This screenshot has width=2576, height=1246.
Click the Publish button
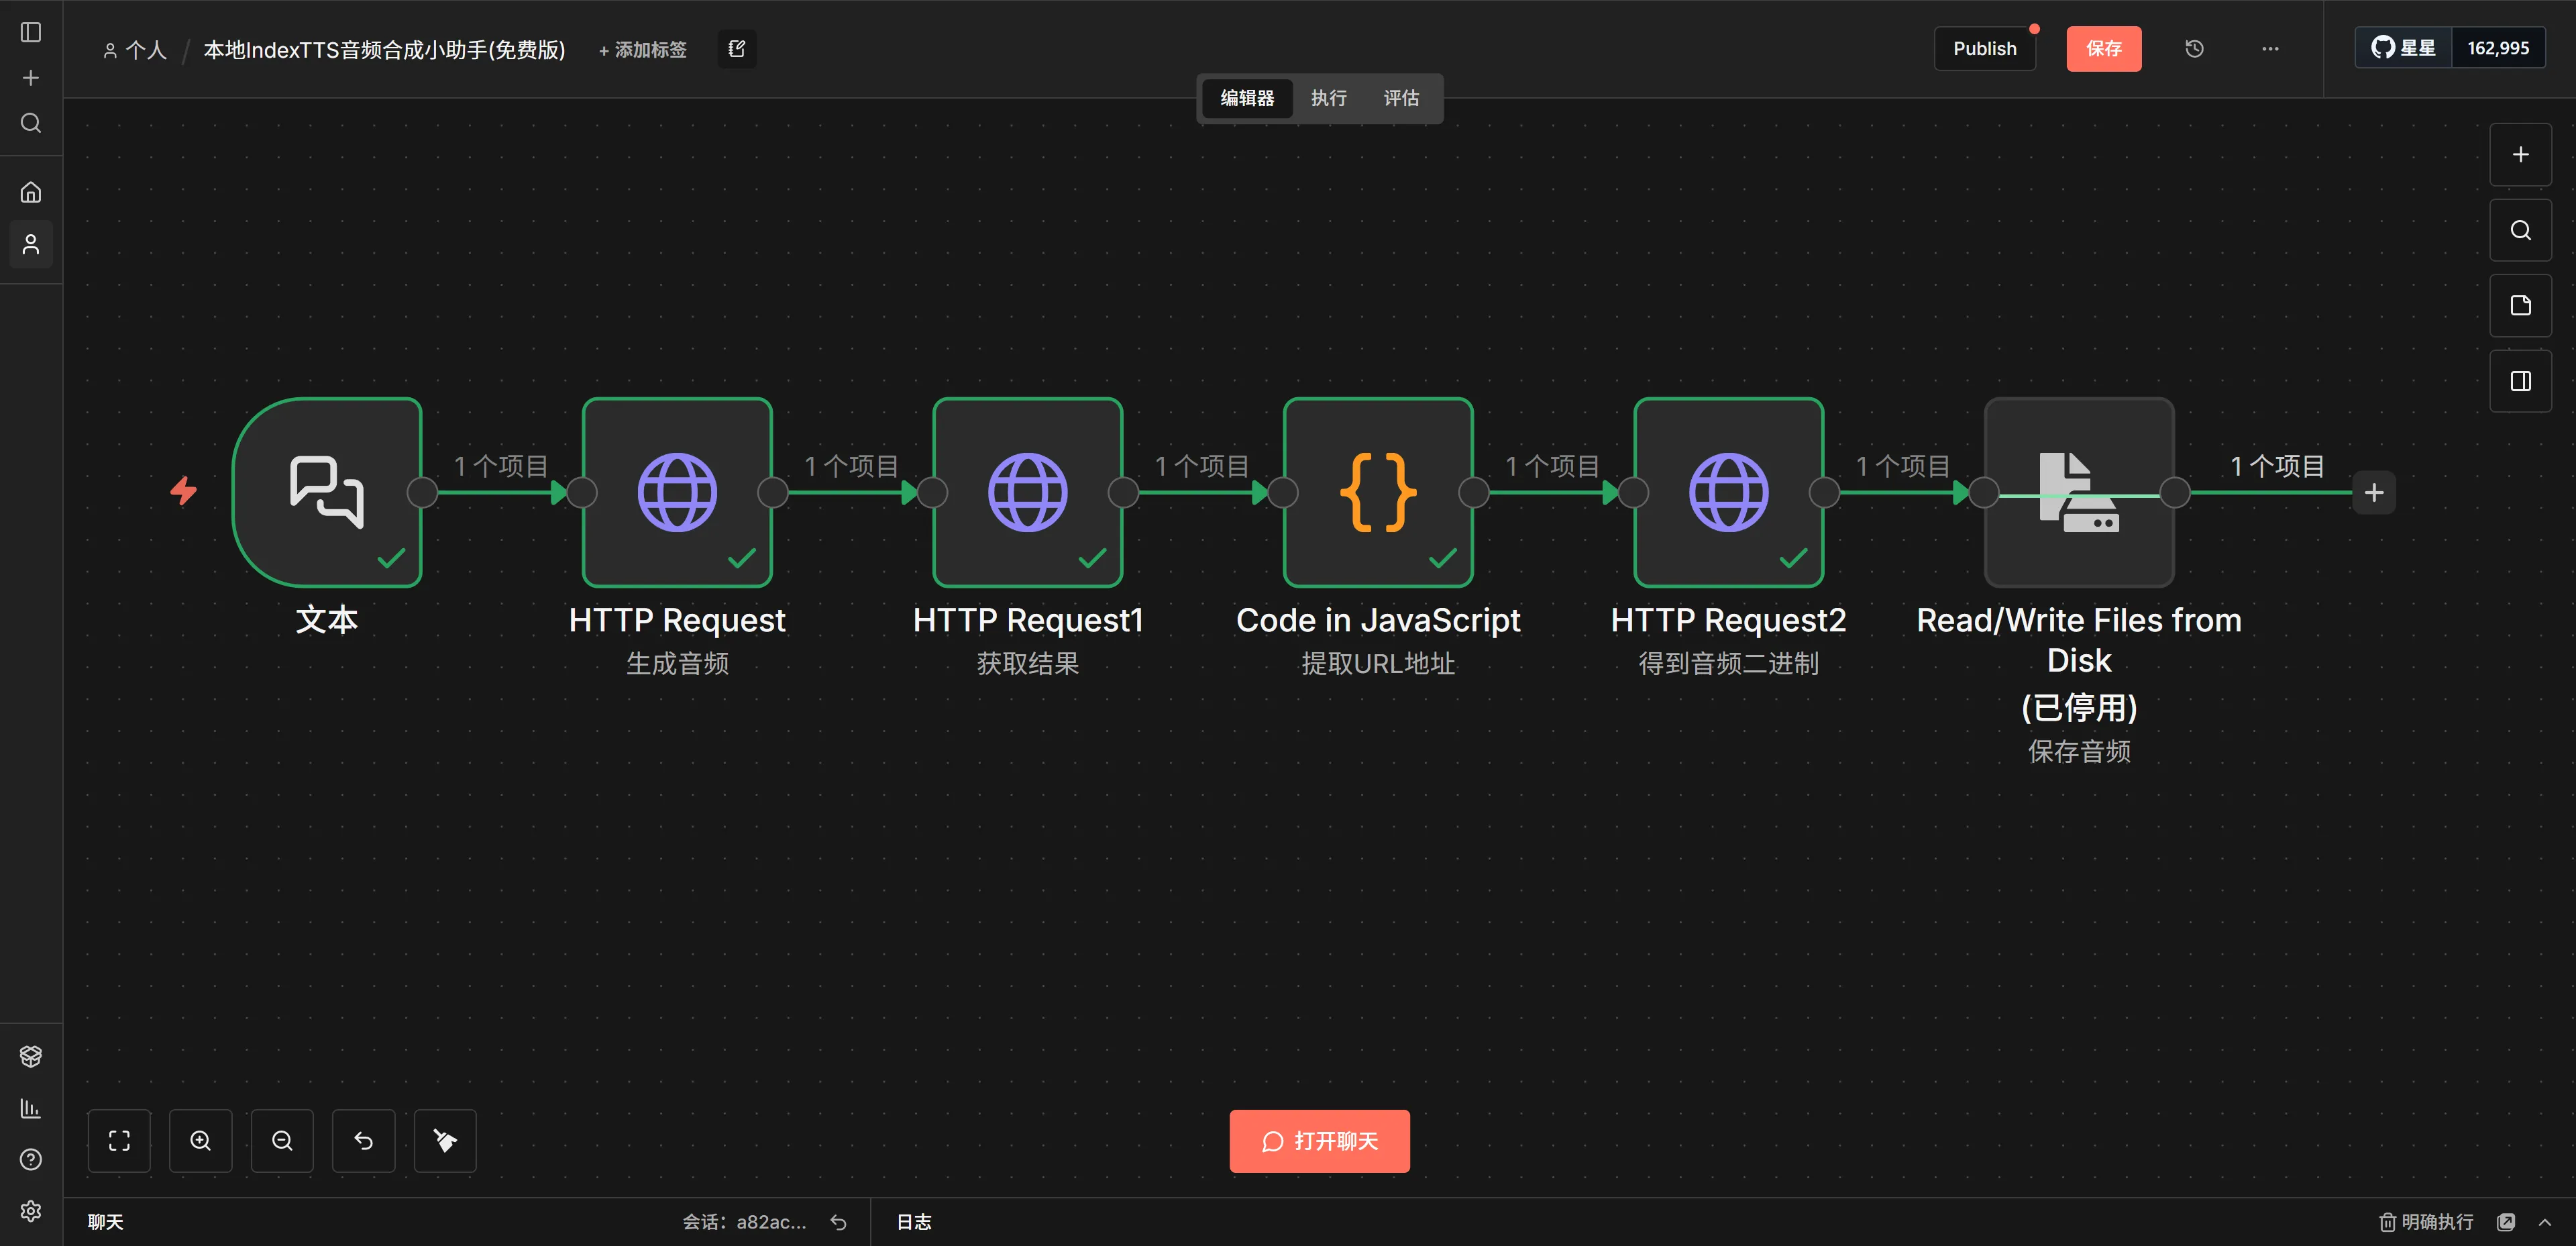(1984, 49)
